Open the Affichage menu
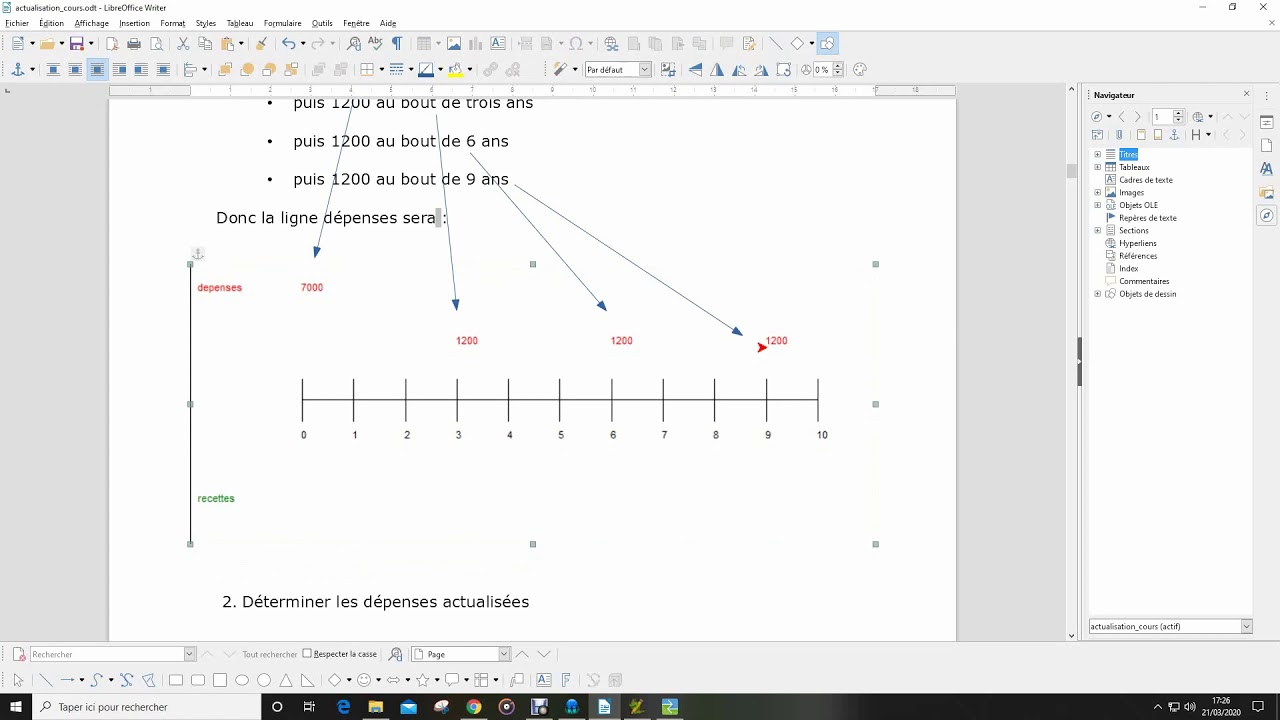Viewport: 1280px width, 720px height. 92,23
